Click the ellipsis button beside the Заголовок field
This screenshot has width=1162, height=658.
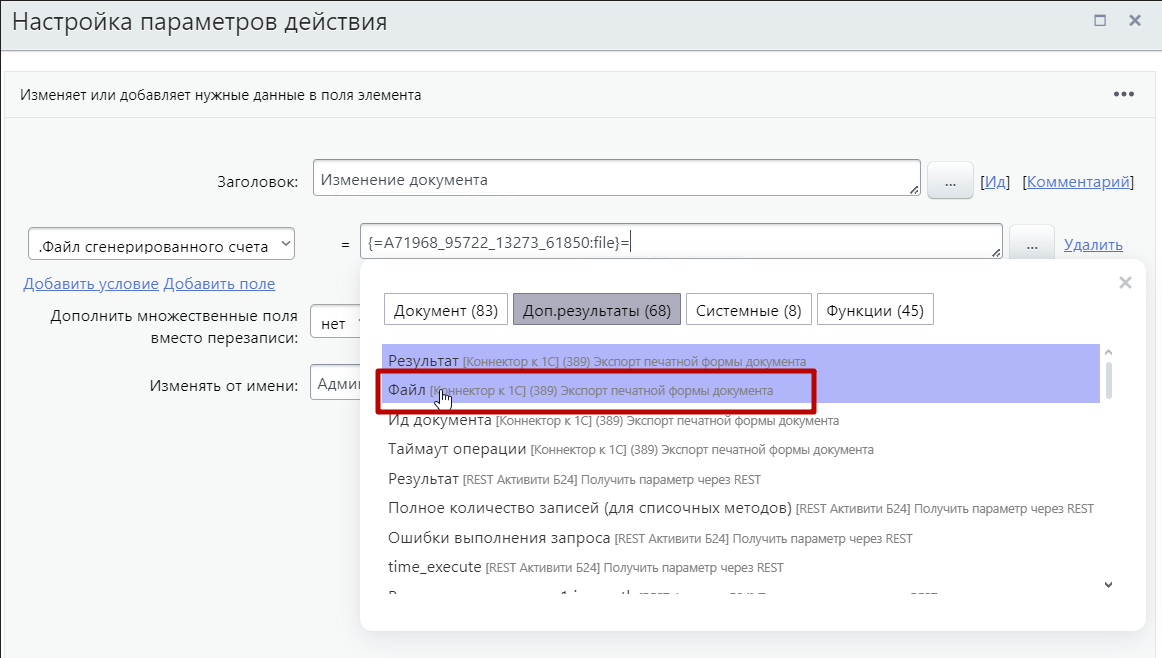tap(950, 181)
